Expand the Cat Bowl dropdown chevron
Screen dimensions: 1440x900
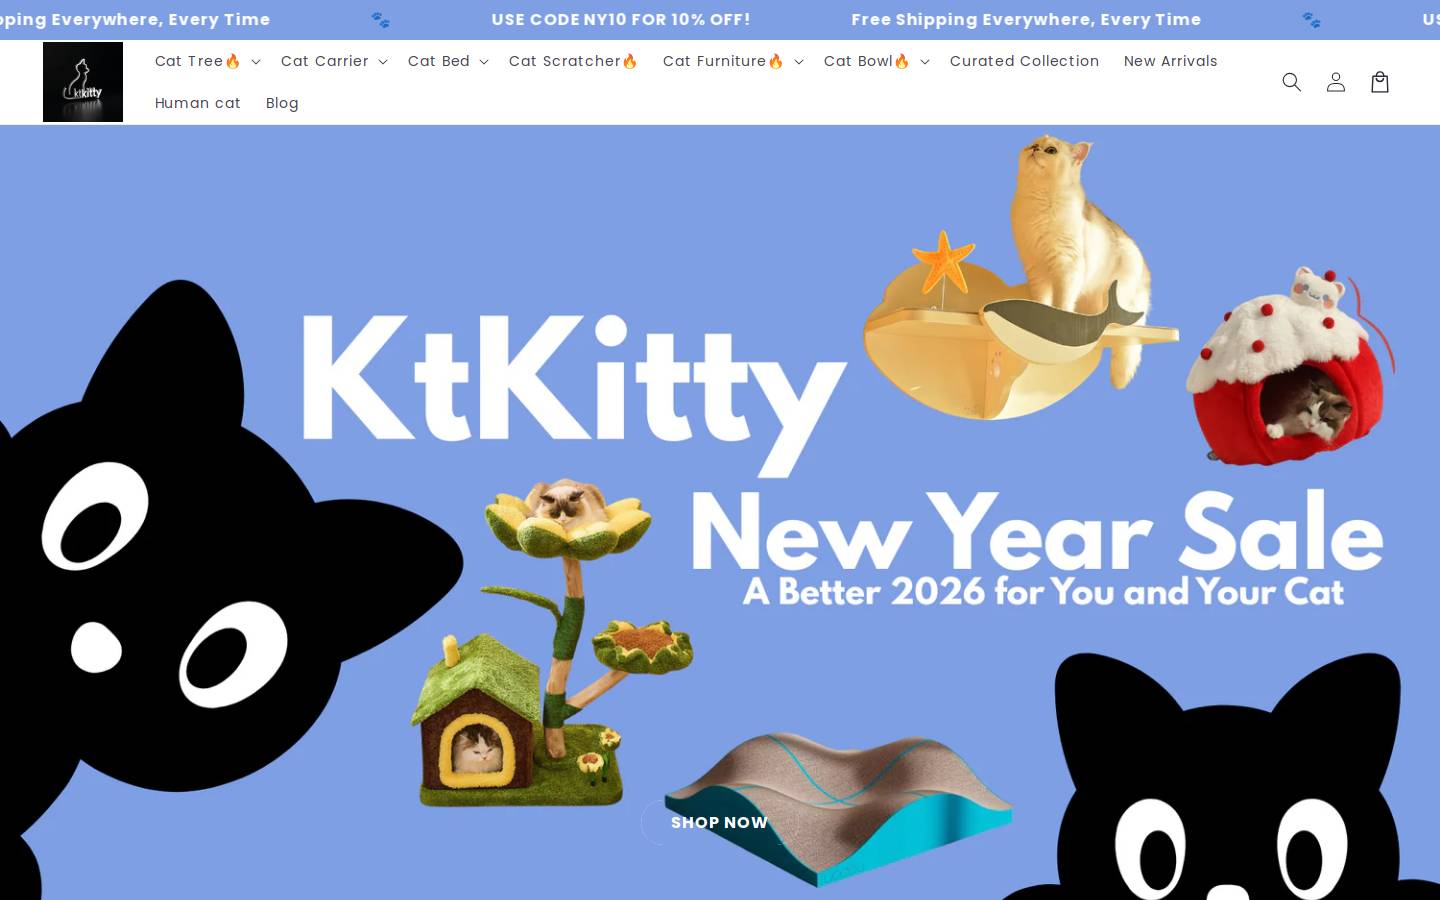pos(924,62)
